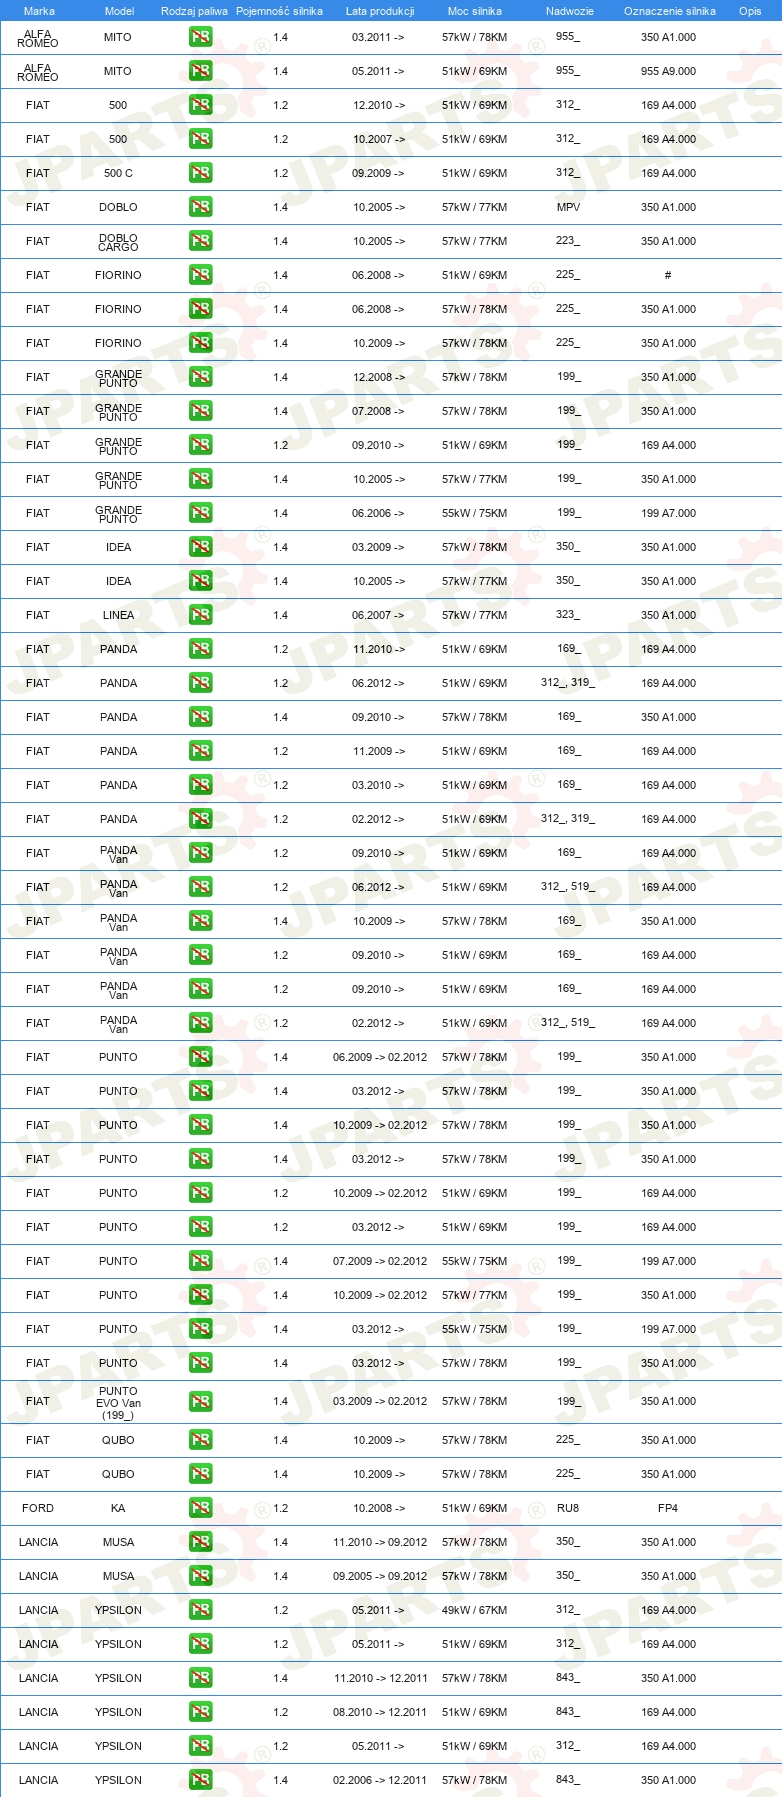
Task: Click fuel icon in Ypsilon 08.2010 -> 12.2011 row
Action: 200,1712
